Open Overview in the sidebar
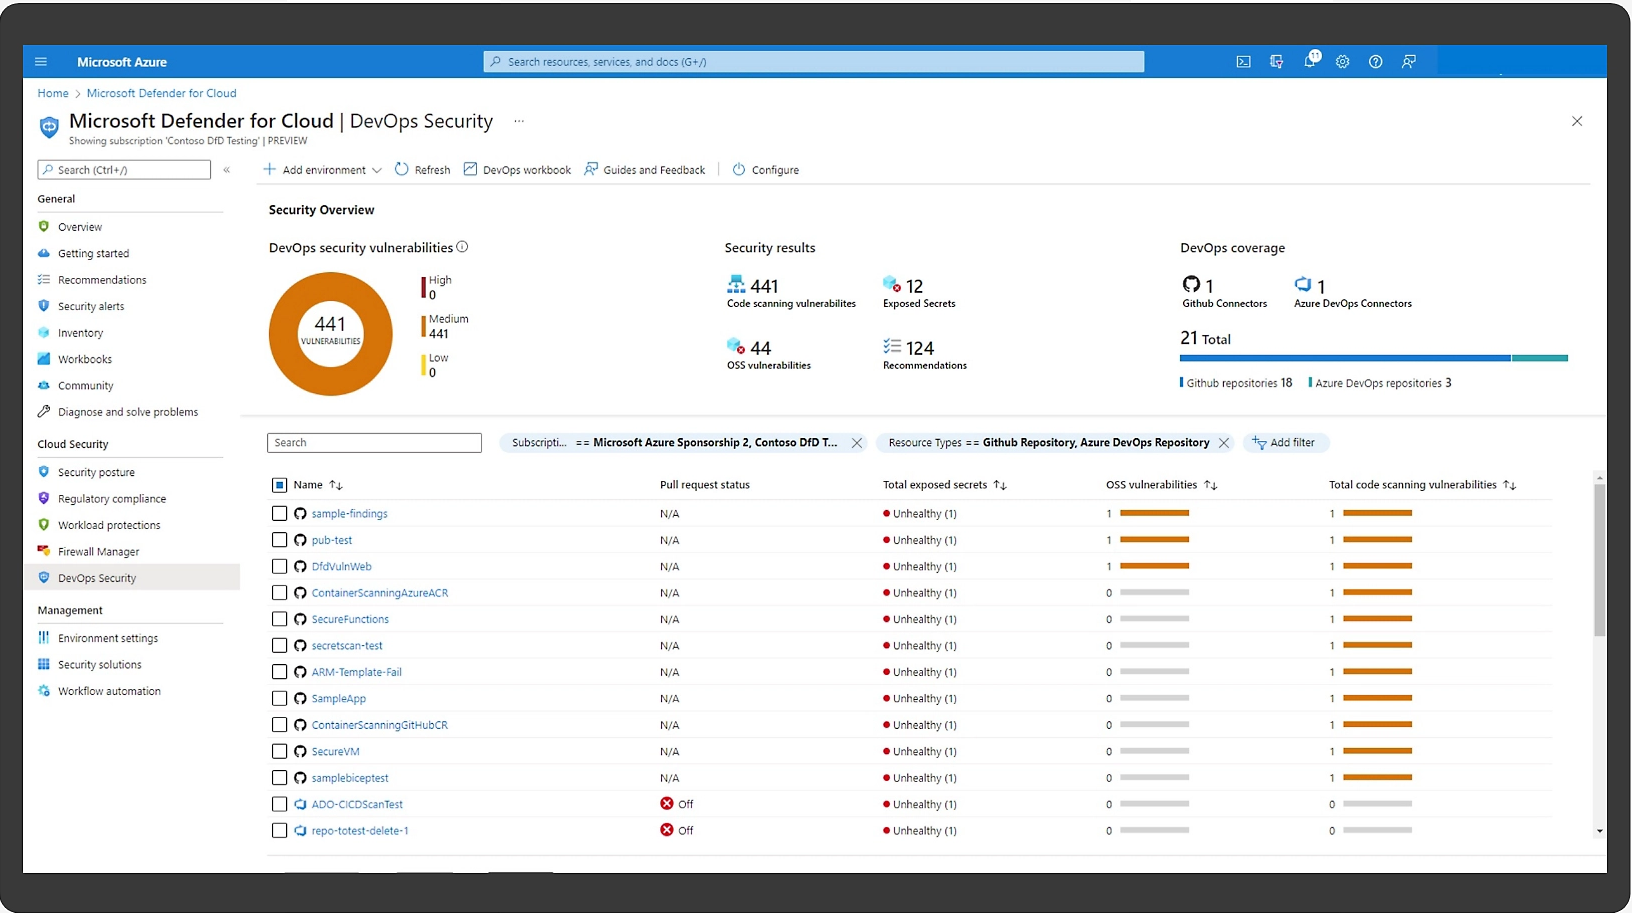The height and width of the screenshot is (913, 1632). 80,227
